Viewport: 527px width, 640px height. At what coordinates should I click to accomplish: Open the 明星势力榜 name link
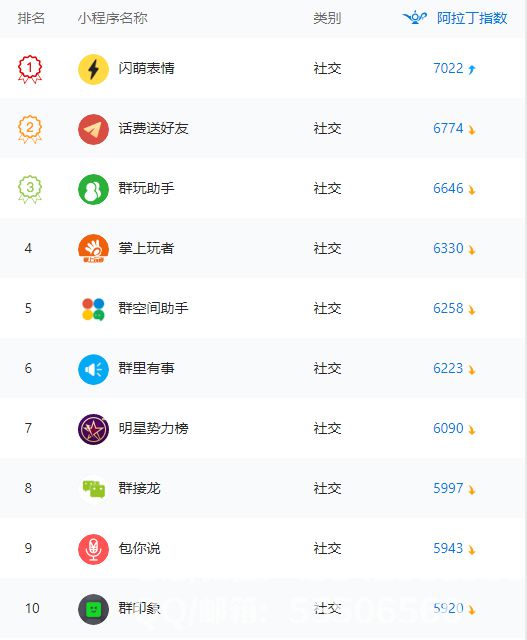153,428
